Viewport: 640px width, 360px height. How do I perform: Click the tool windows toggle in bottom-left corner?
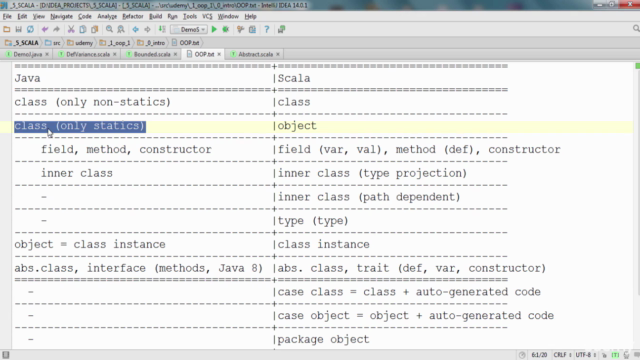tap(6, 355)
